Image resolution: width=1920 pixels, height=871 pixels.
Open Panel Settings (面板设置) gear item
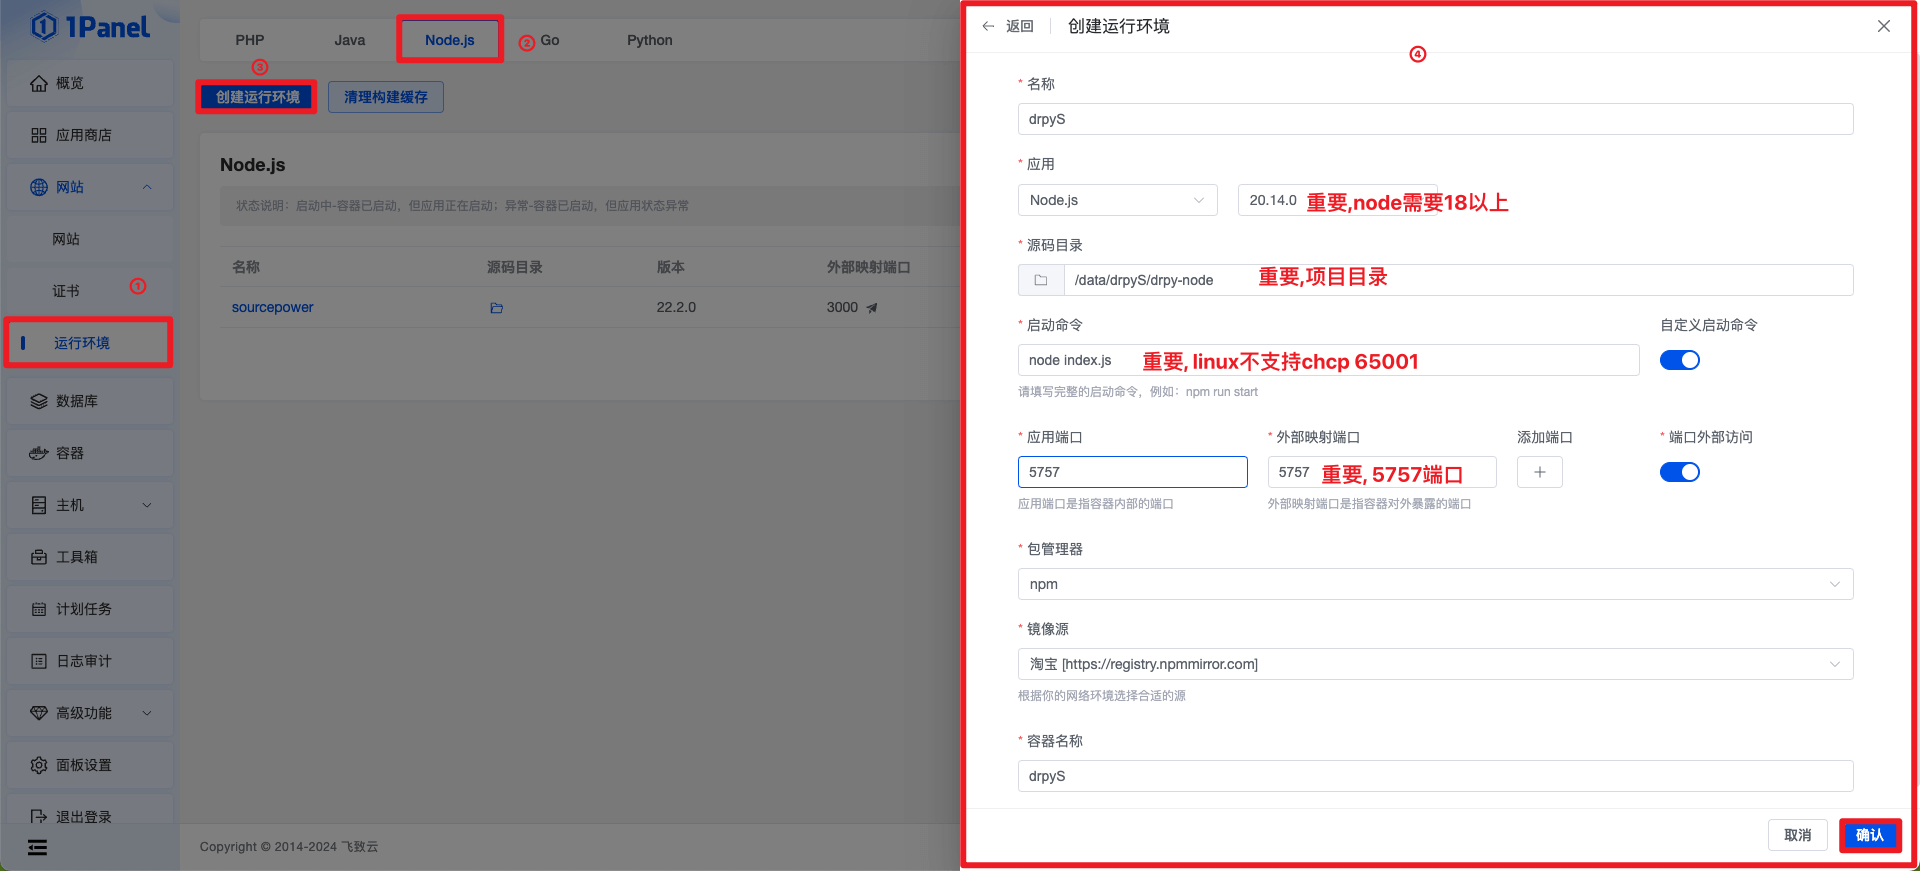[84, 765]
